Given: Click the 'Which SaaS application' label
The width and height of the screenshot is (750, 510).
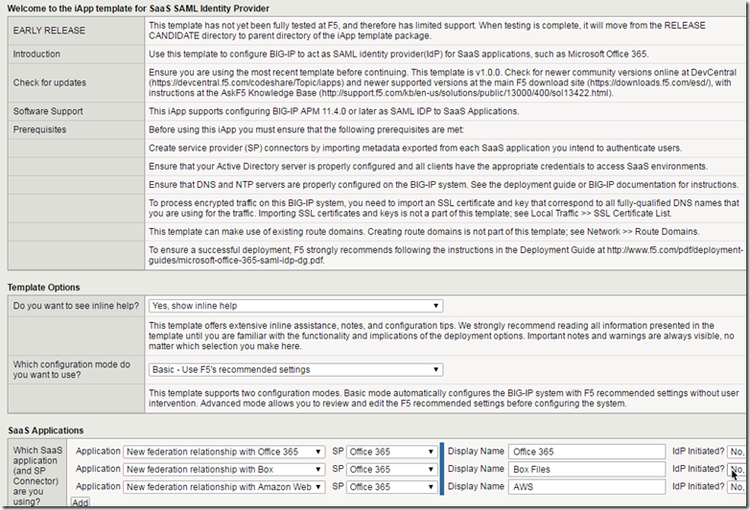Looking at the screenshot, I should (38, 476).
